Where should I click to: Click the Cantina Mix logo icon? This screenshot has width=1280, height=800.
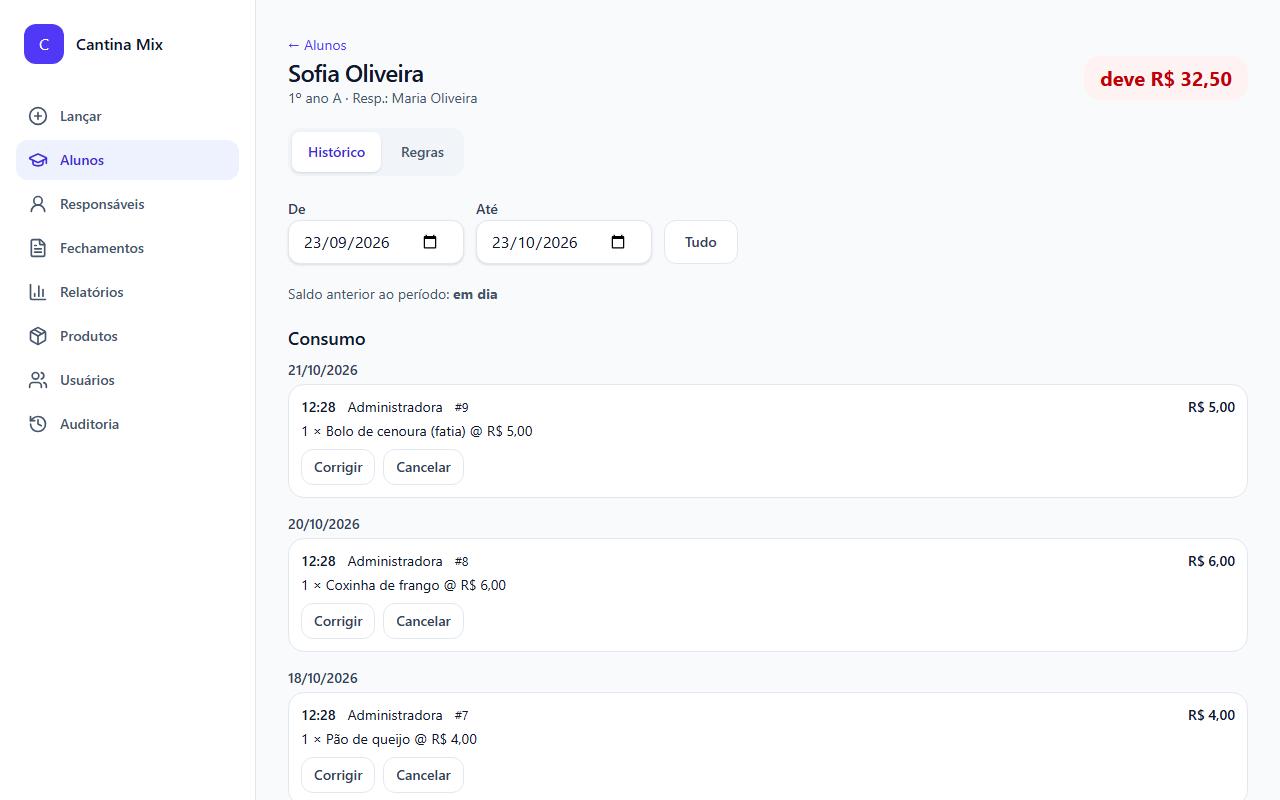point(44,44)
